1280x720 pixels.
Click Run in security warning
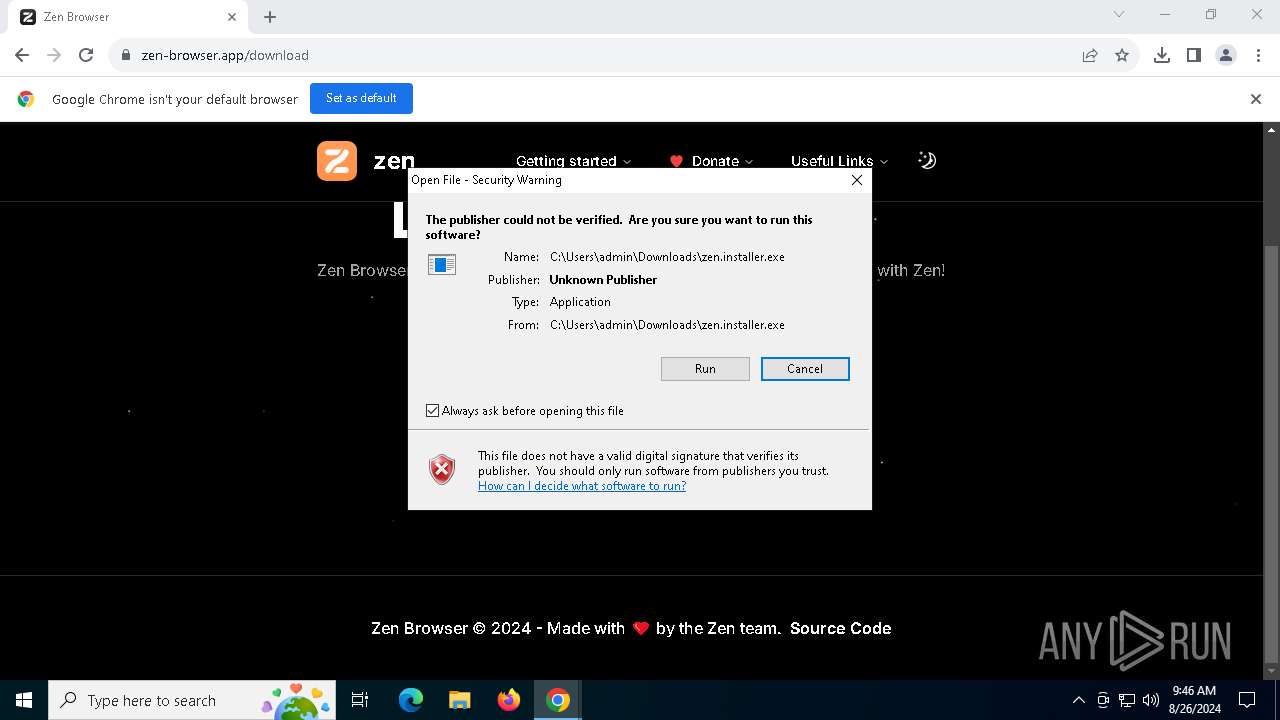[x=705, y=369]
